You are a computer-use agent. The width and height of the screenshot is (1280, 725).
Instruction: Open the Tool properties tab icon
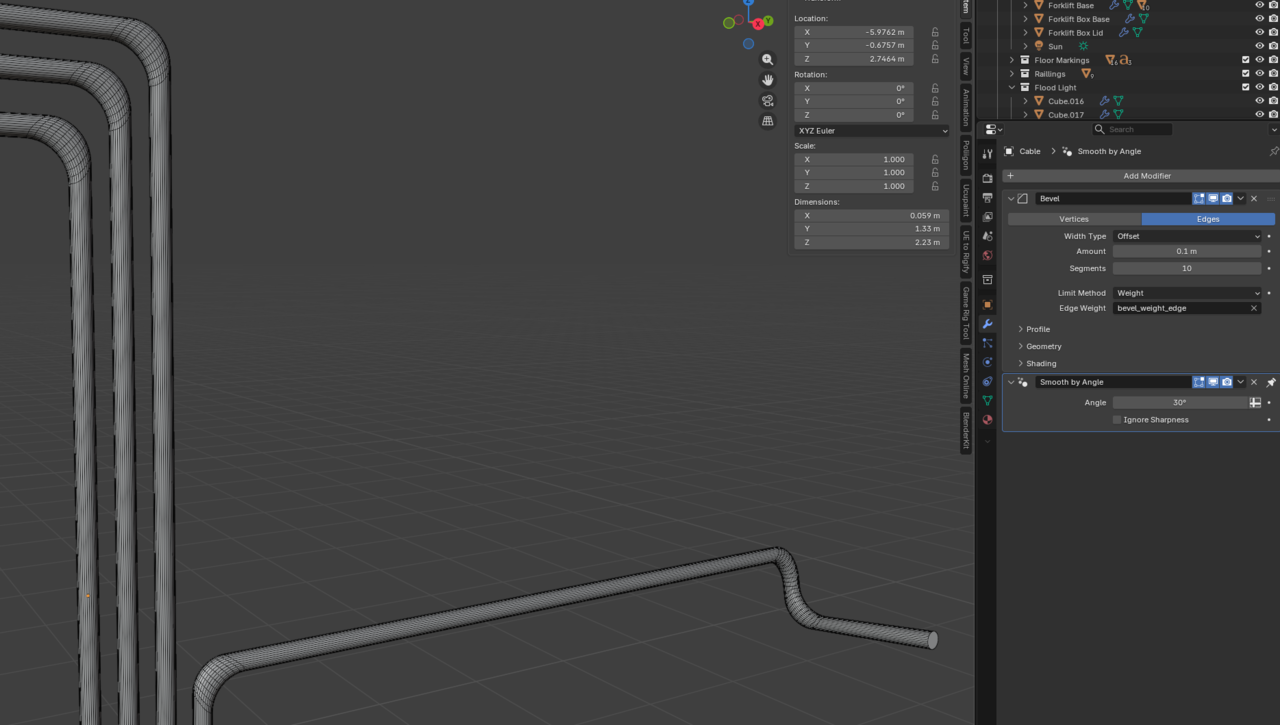(x=987, y=154)
